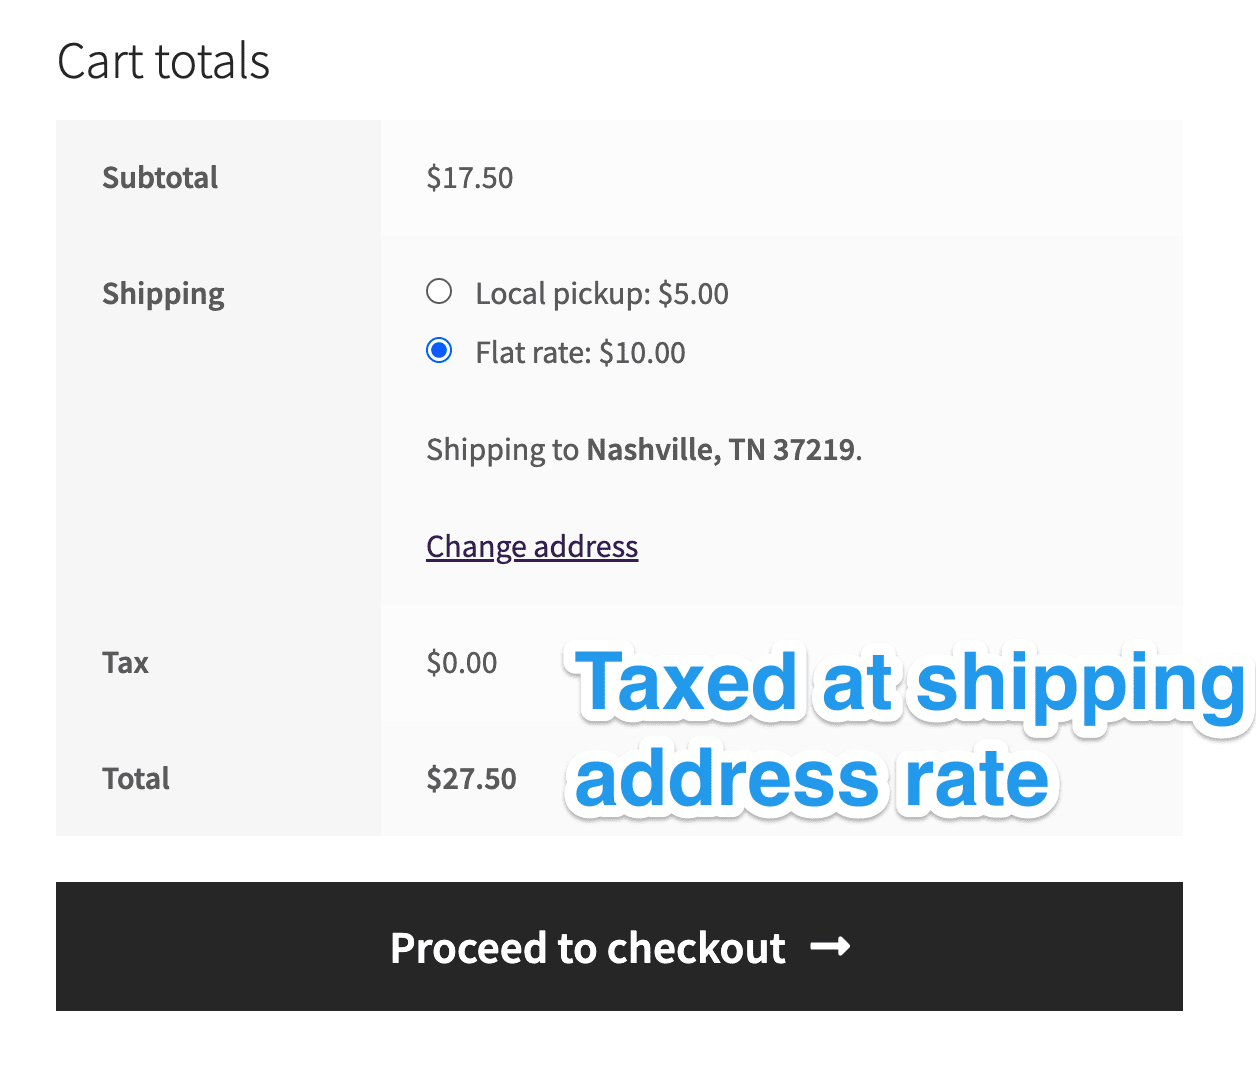Click the Cart totals heading
Viewport: 1256px width, 1082px height.
[164, 61]
